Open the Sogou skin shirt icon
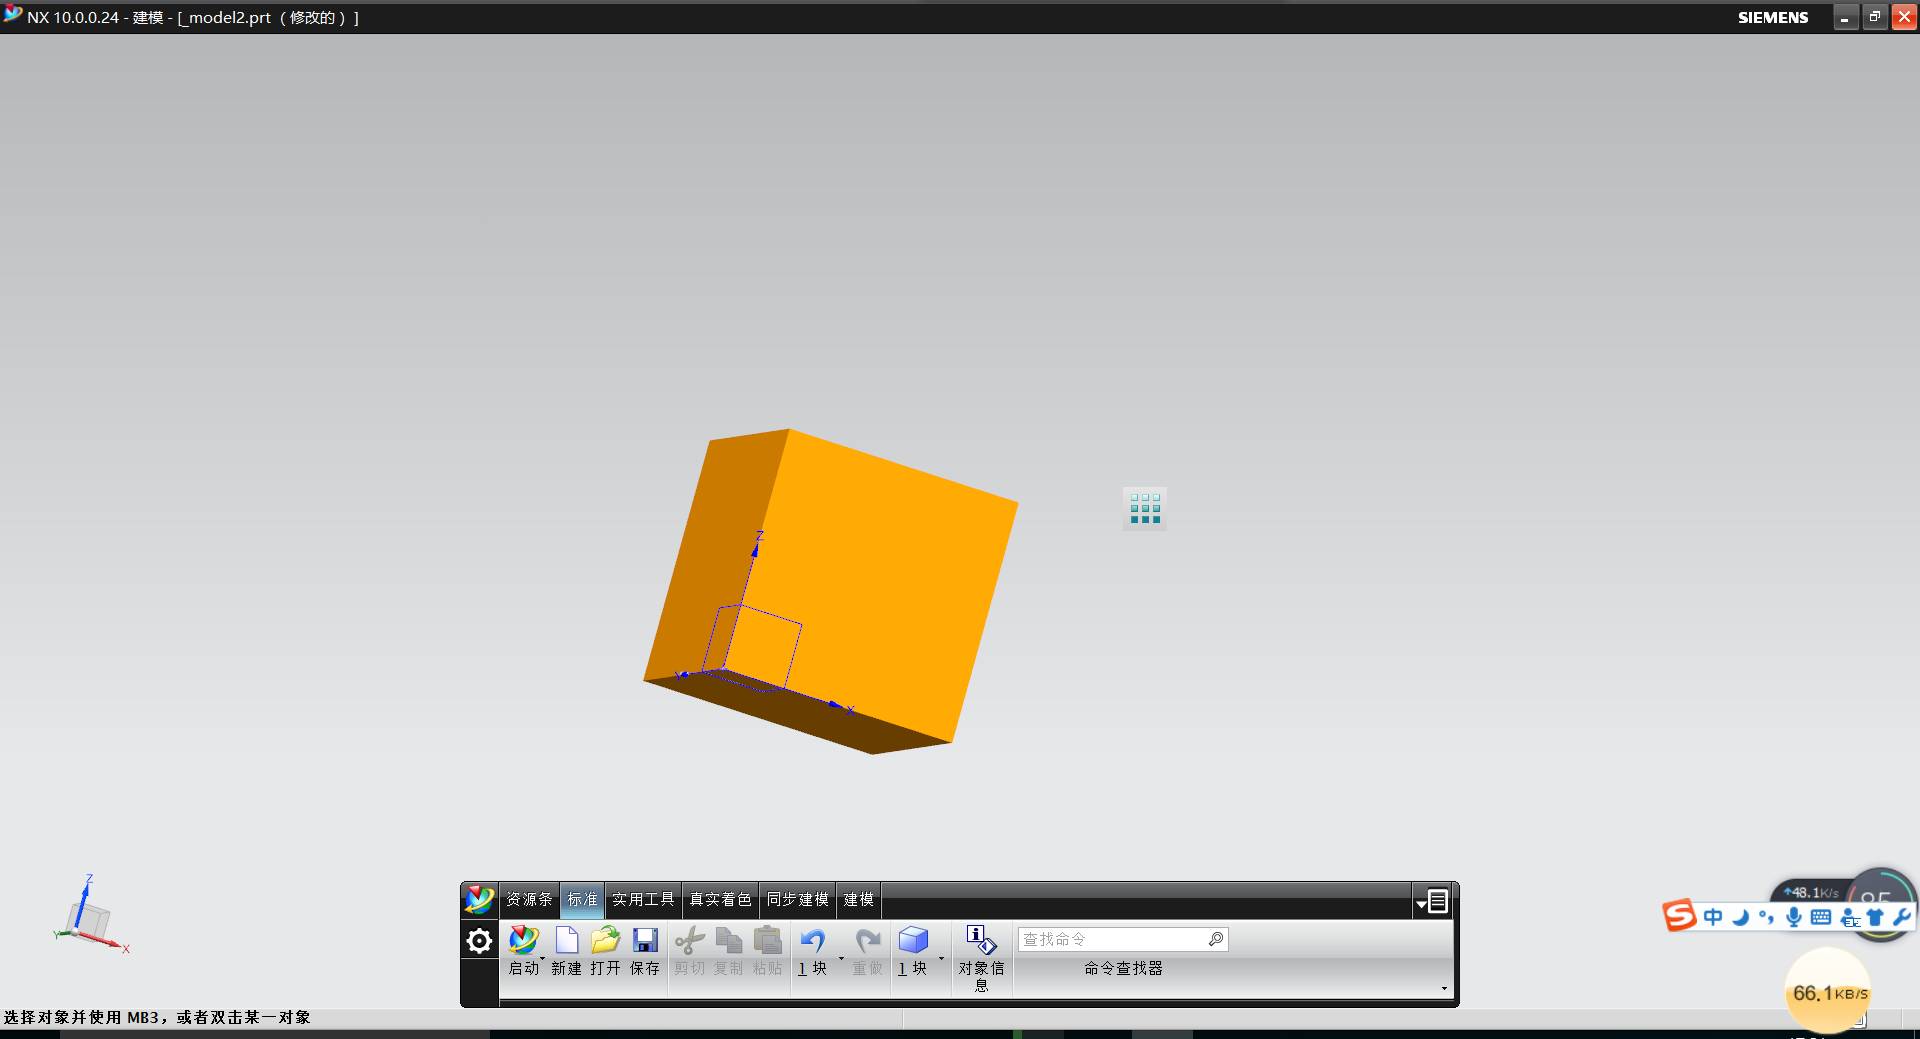The height and width of the screenshot is (1039, 1920). click(x=1875, y=917)
